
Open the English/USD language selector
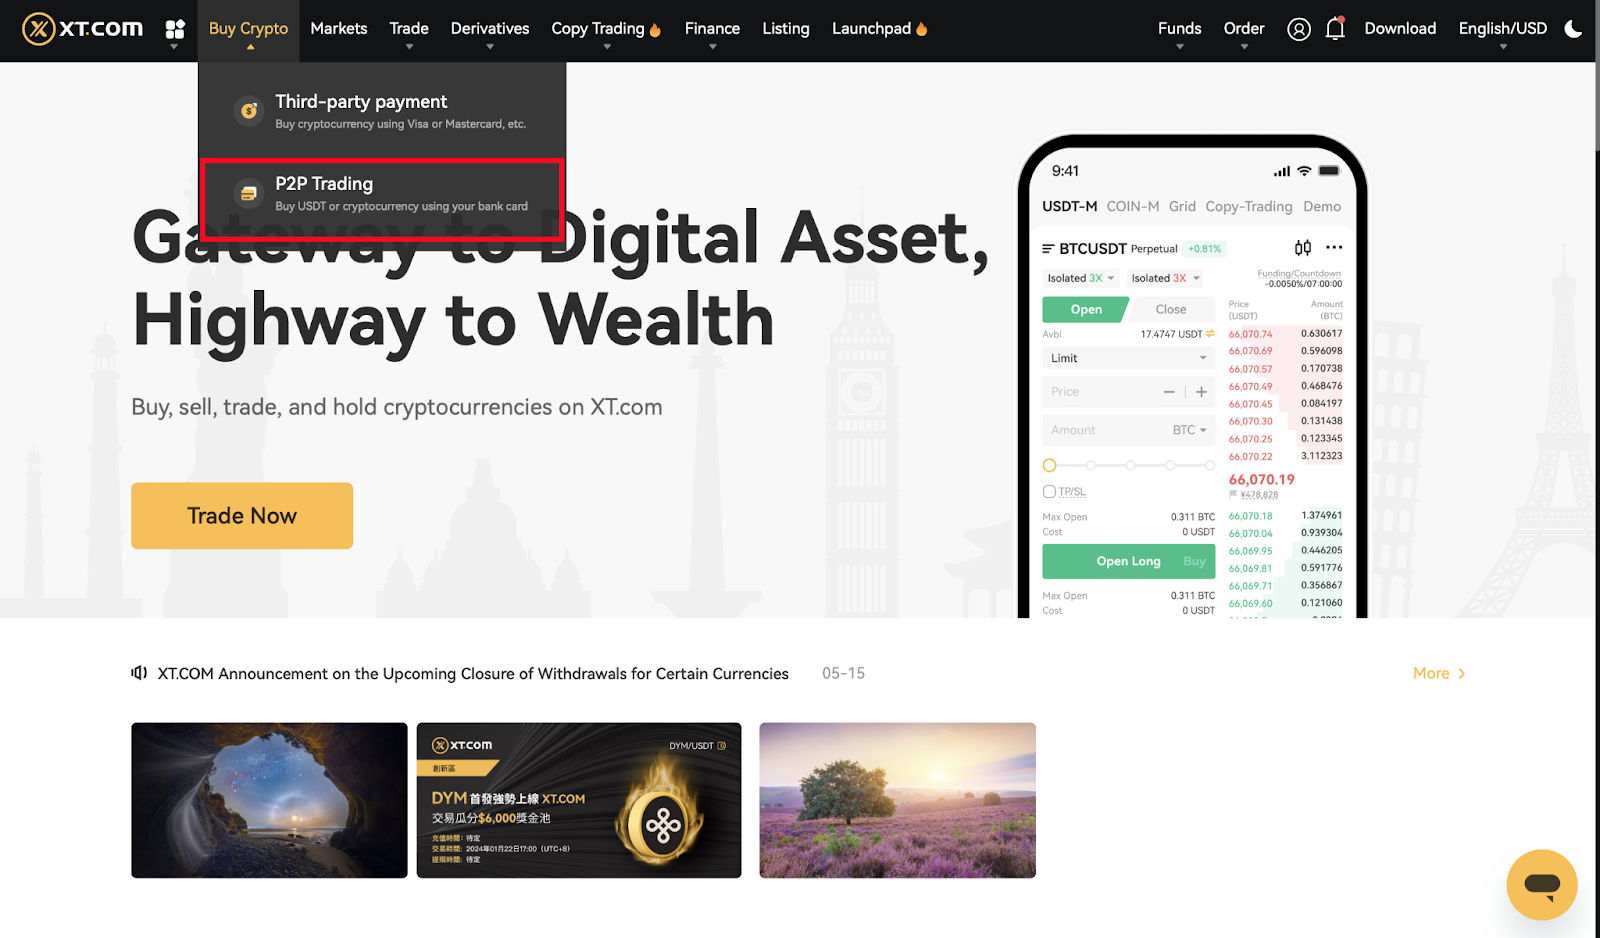click(1502, 30)
